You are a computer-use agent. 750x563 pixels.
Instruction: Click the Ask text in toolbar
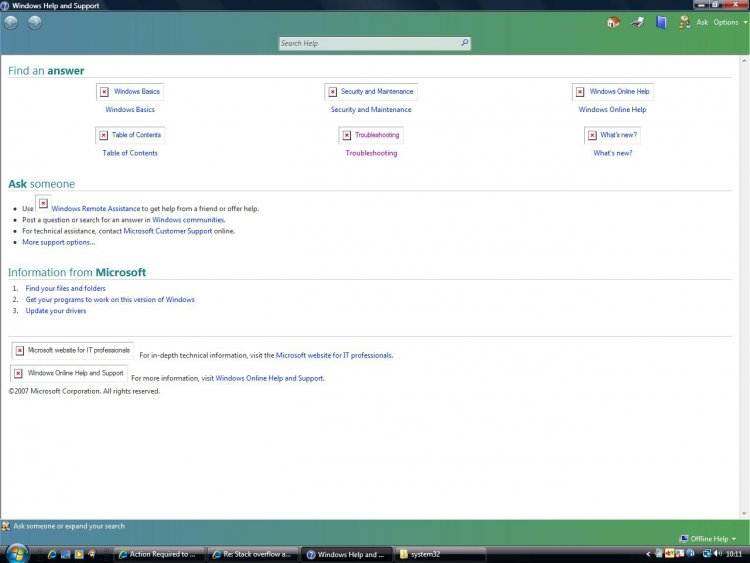click(702, 22)
